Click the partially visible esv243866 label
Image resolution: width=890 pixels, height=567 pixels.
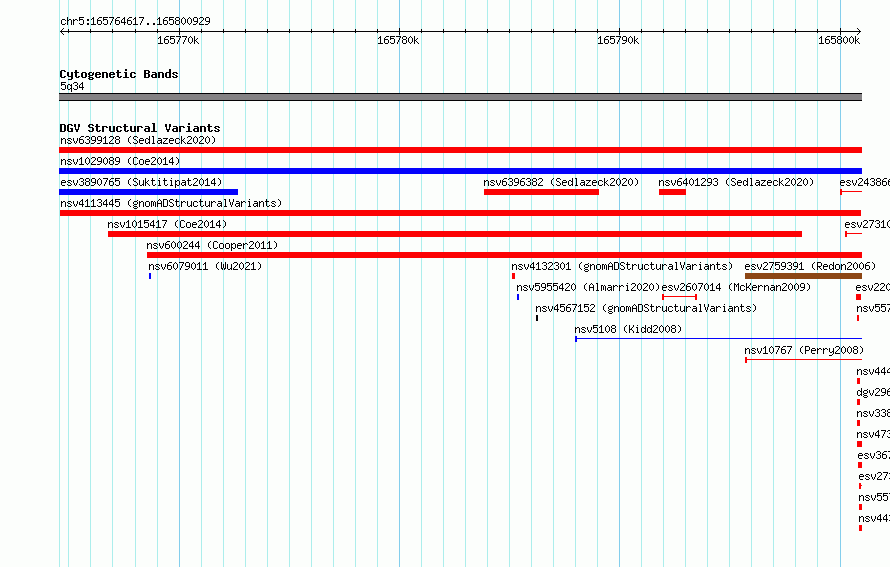[864, 182]
